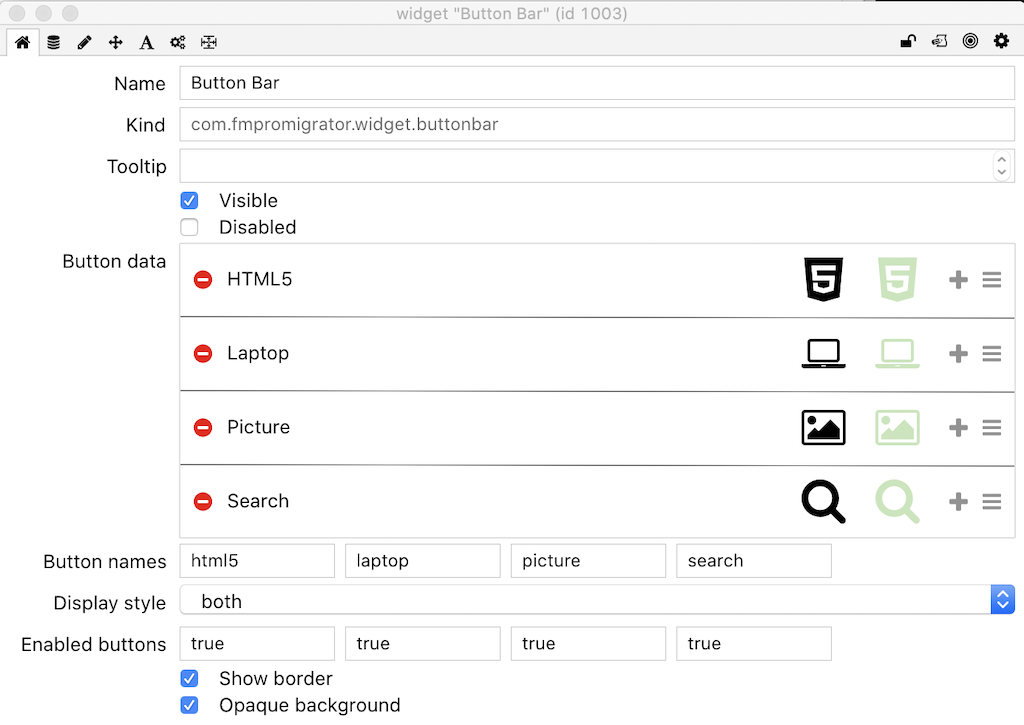Open settings gear at top right
Viewport: 1024px width, 725px height.
coord(1001,41)
